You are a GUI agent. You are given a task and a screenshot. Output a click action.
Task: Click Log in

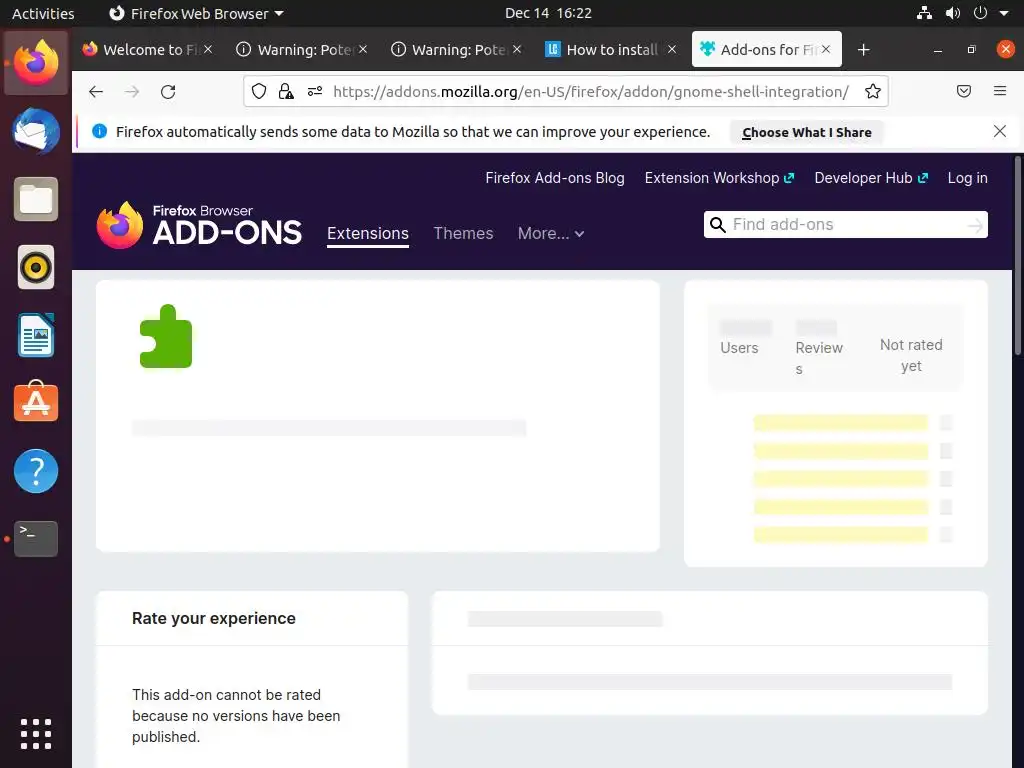tap(967, 178)
